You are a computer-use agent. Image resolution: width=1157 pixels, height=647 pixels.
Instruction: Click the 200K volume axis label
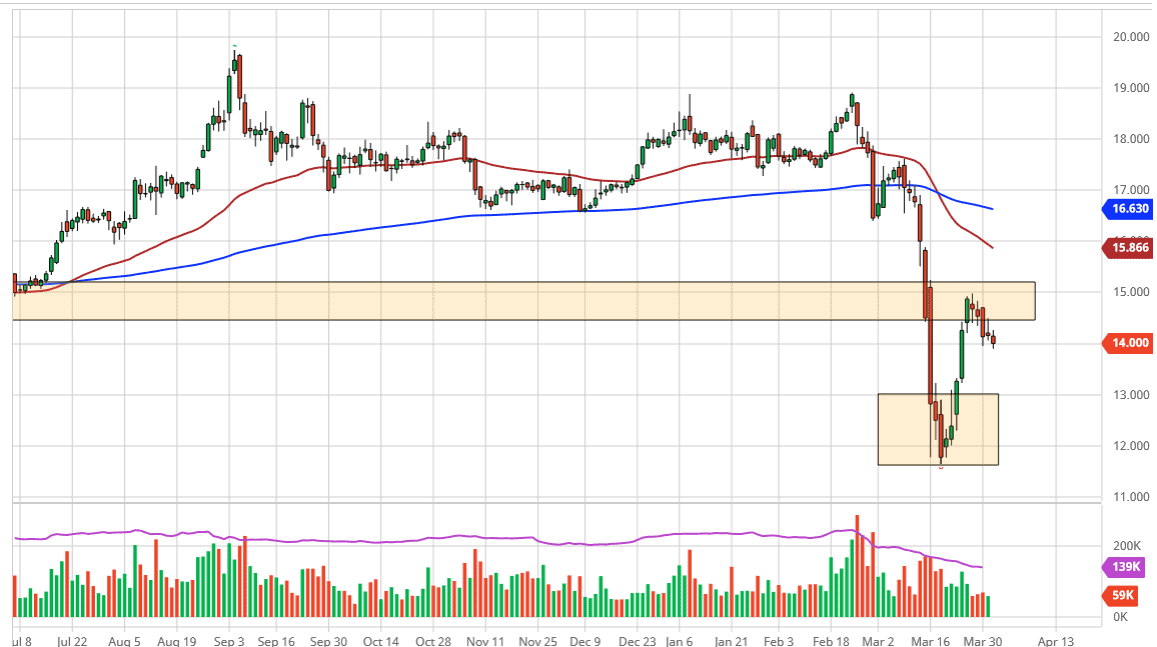[1127, 546]
